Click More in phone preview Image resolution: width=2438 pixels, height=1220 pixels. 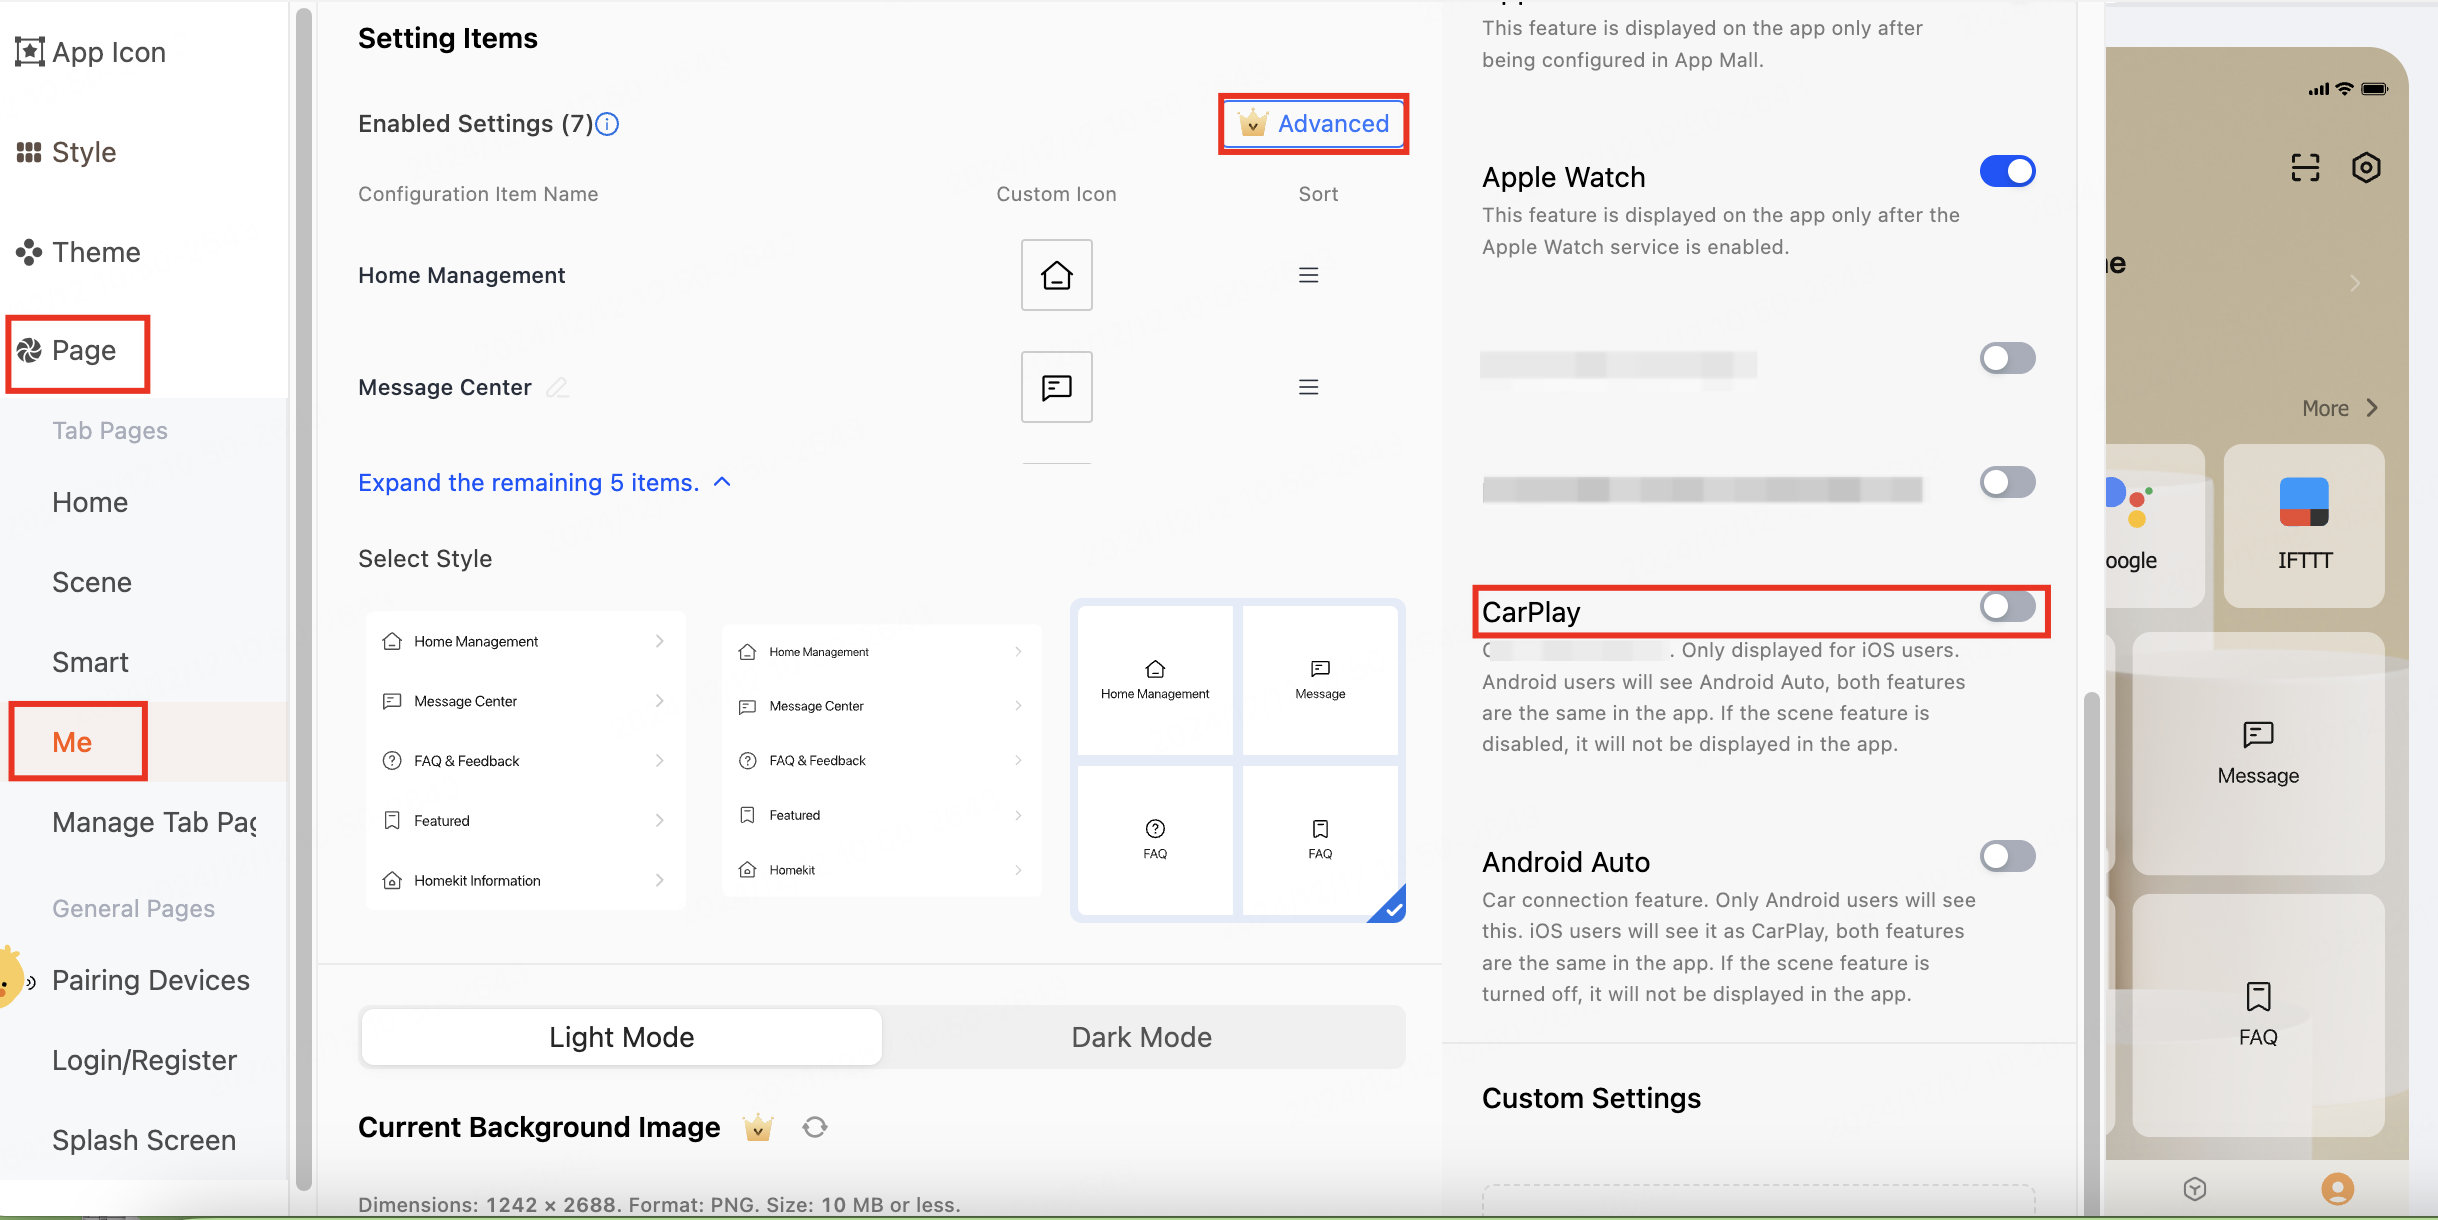tap(2340, 408)
